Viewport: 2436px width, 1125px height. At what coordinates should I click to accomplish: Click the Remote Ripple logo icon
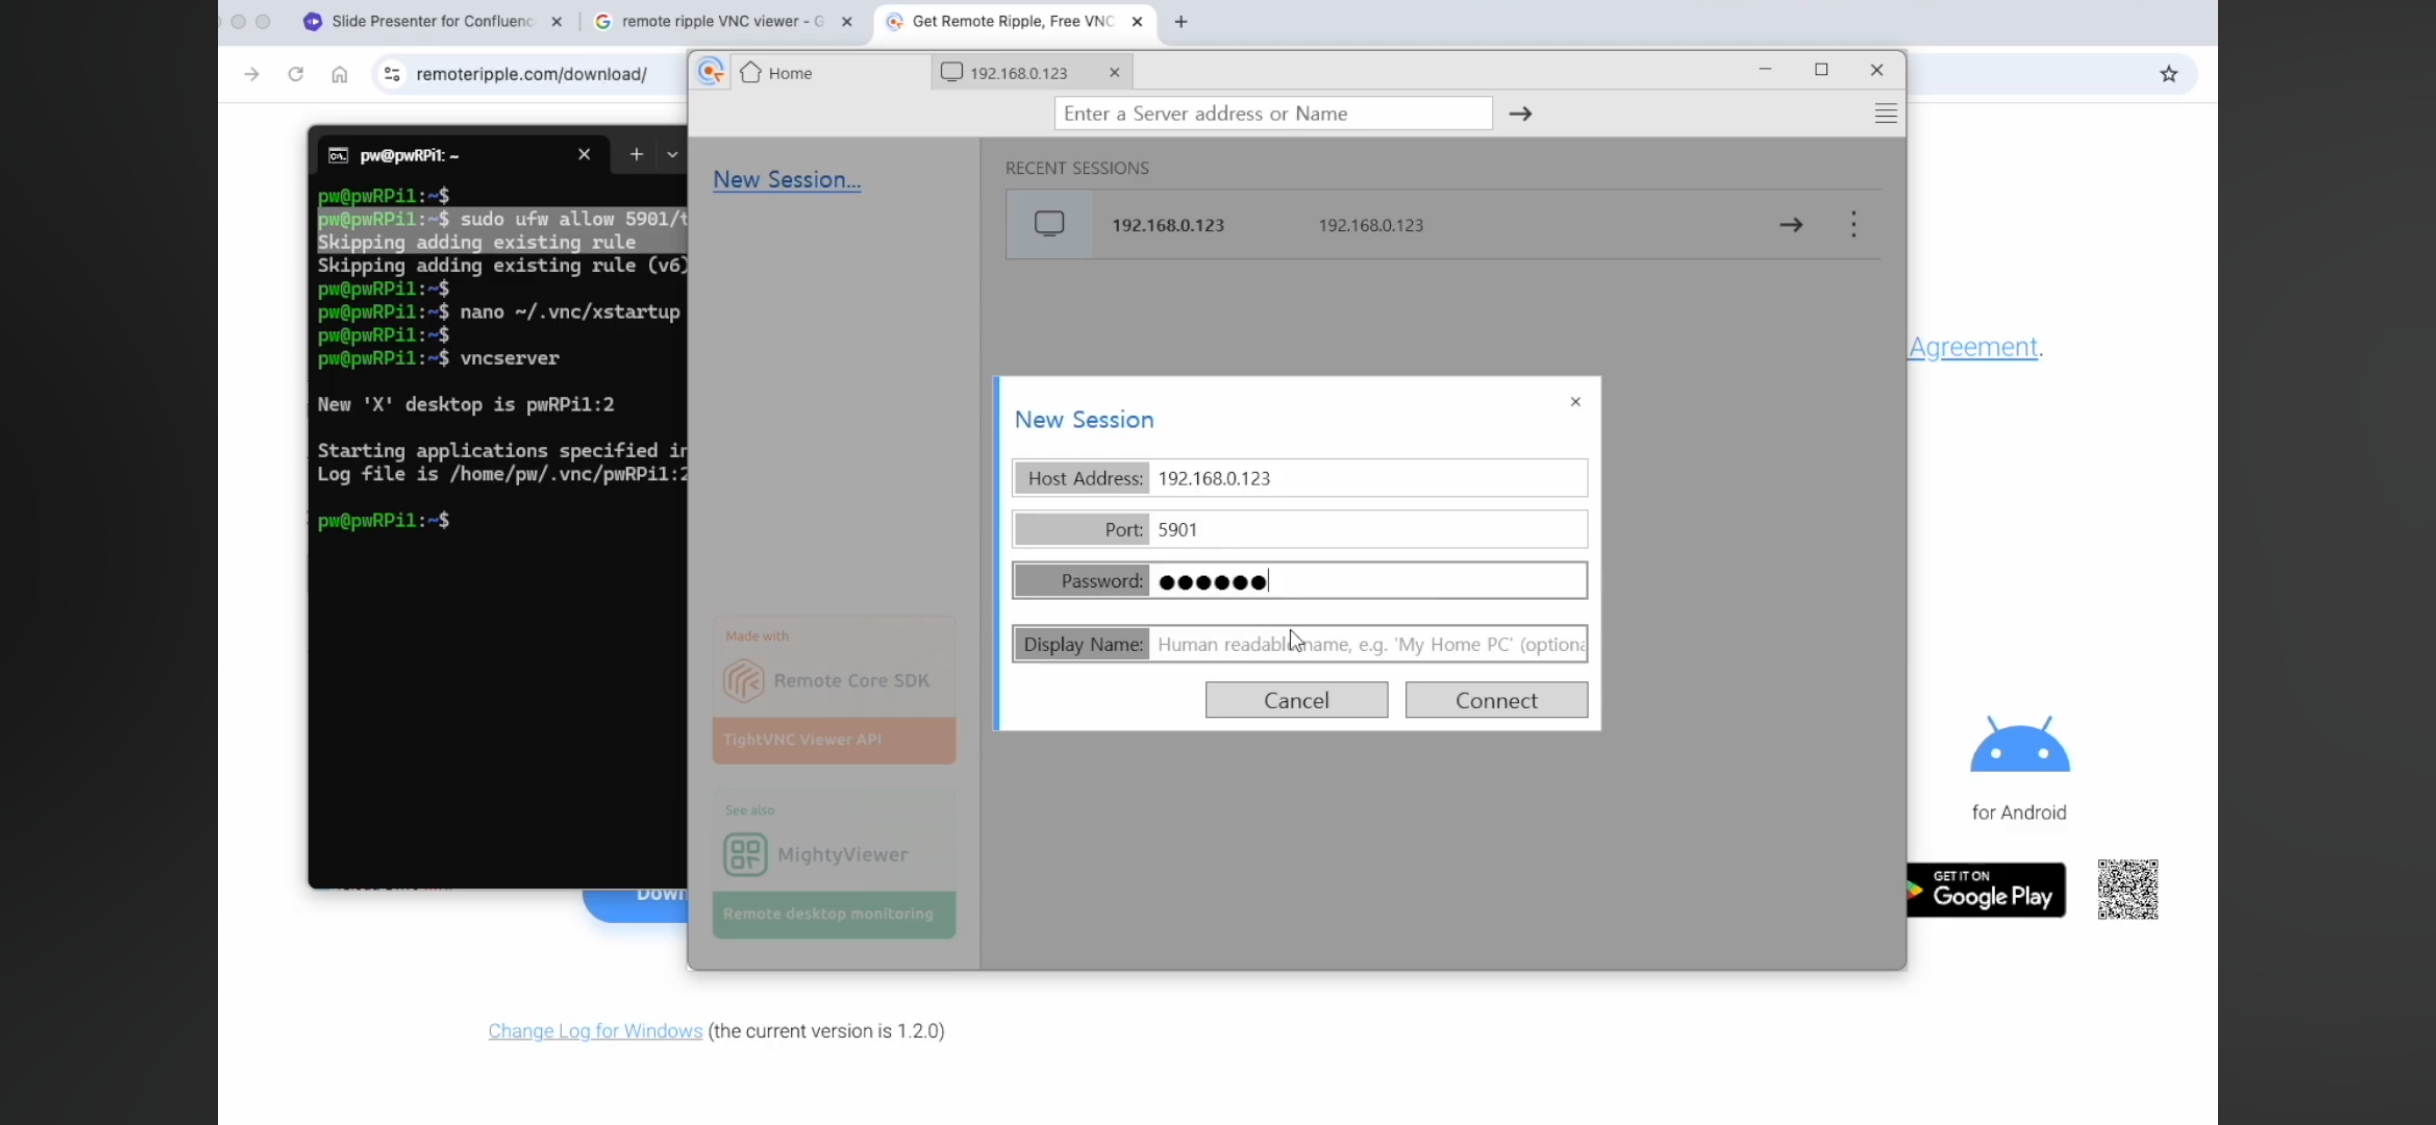tap(710, 72)
